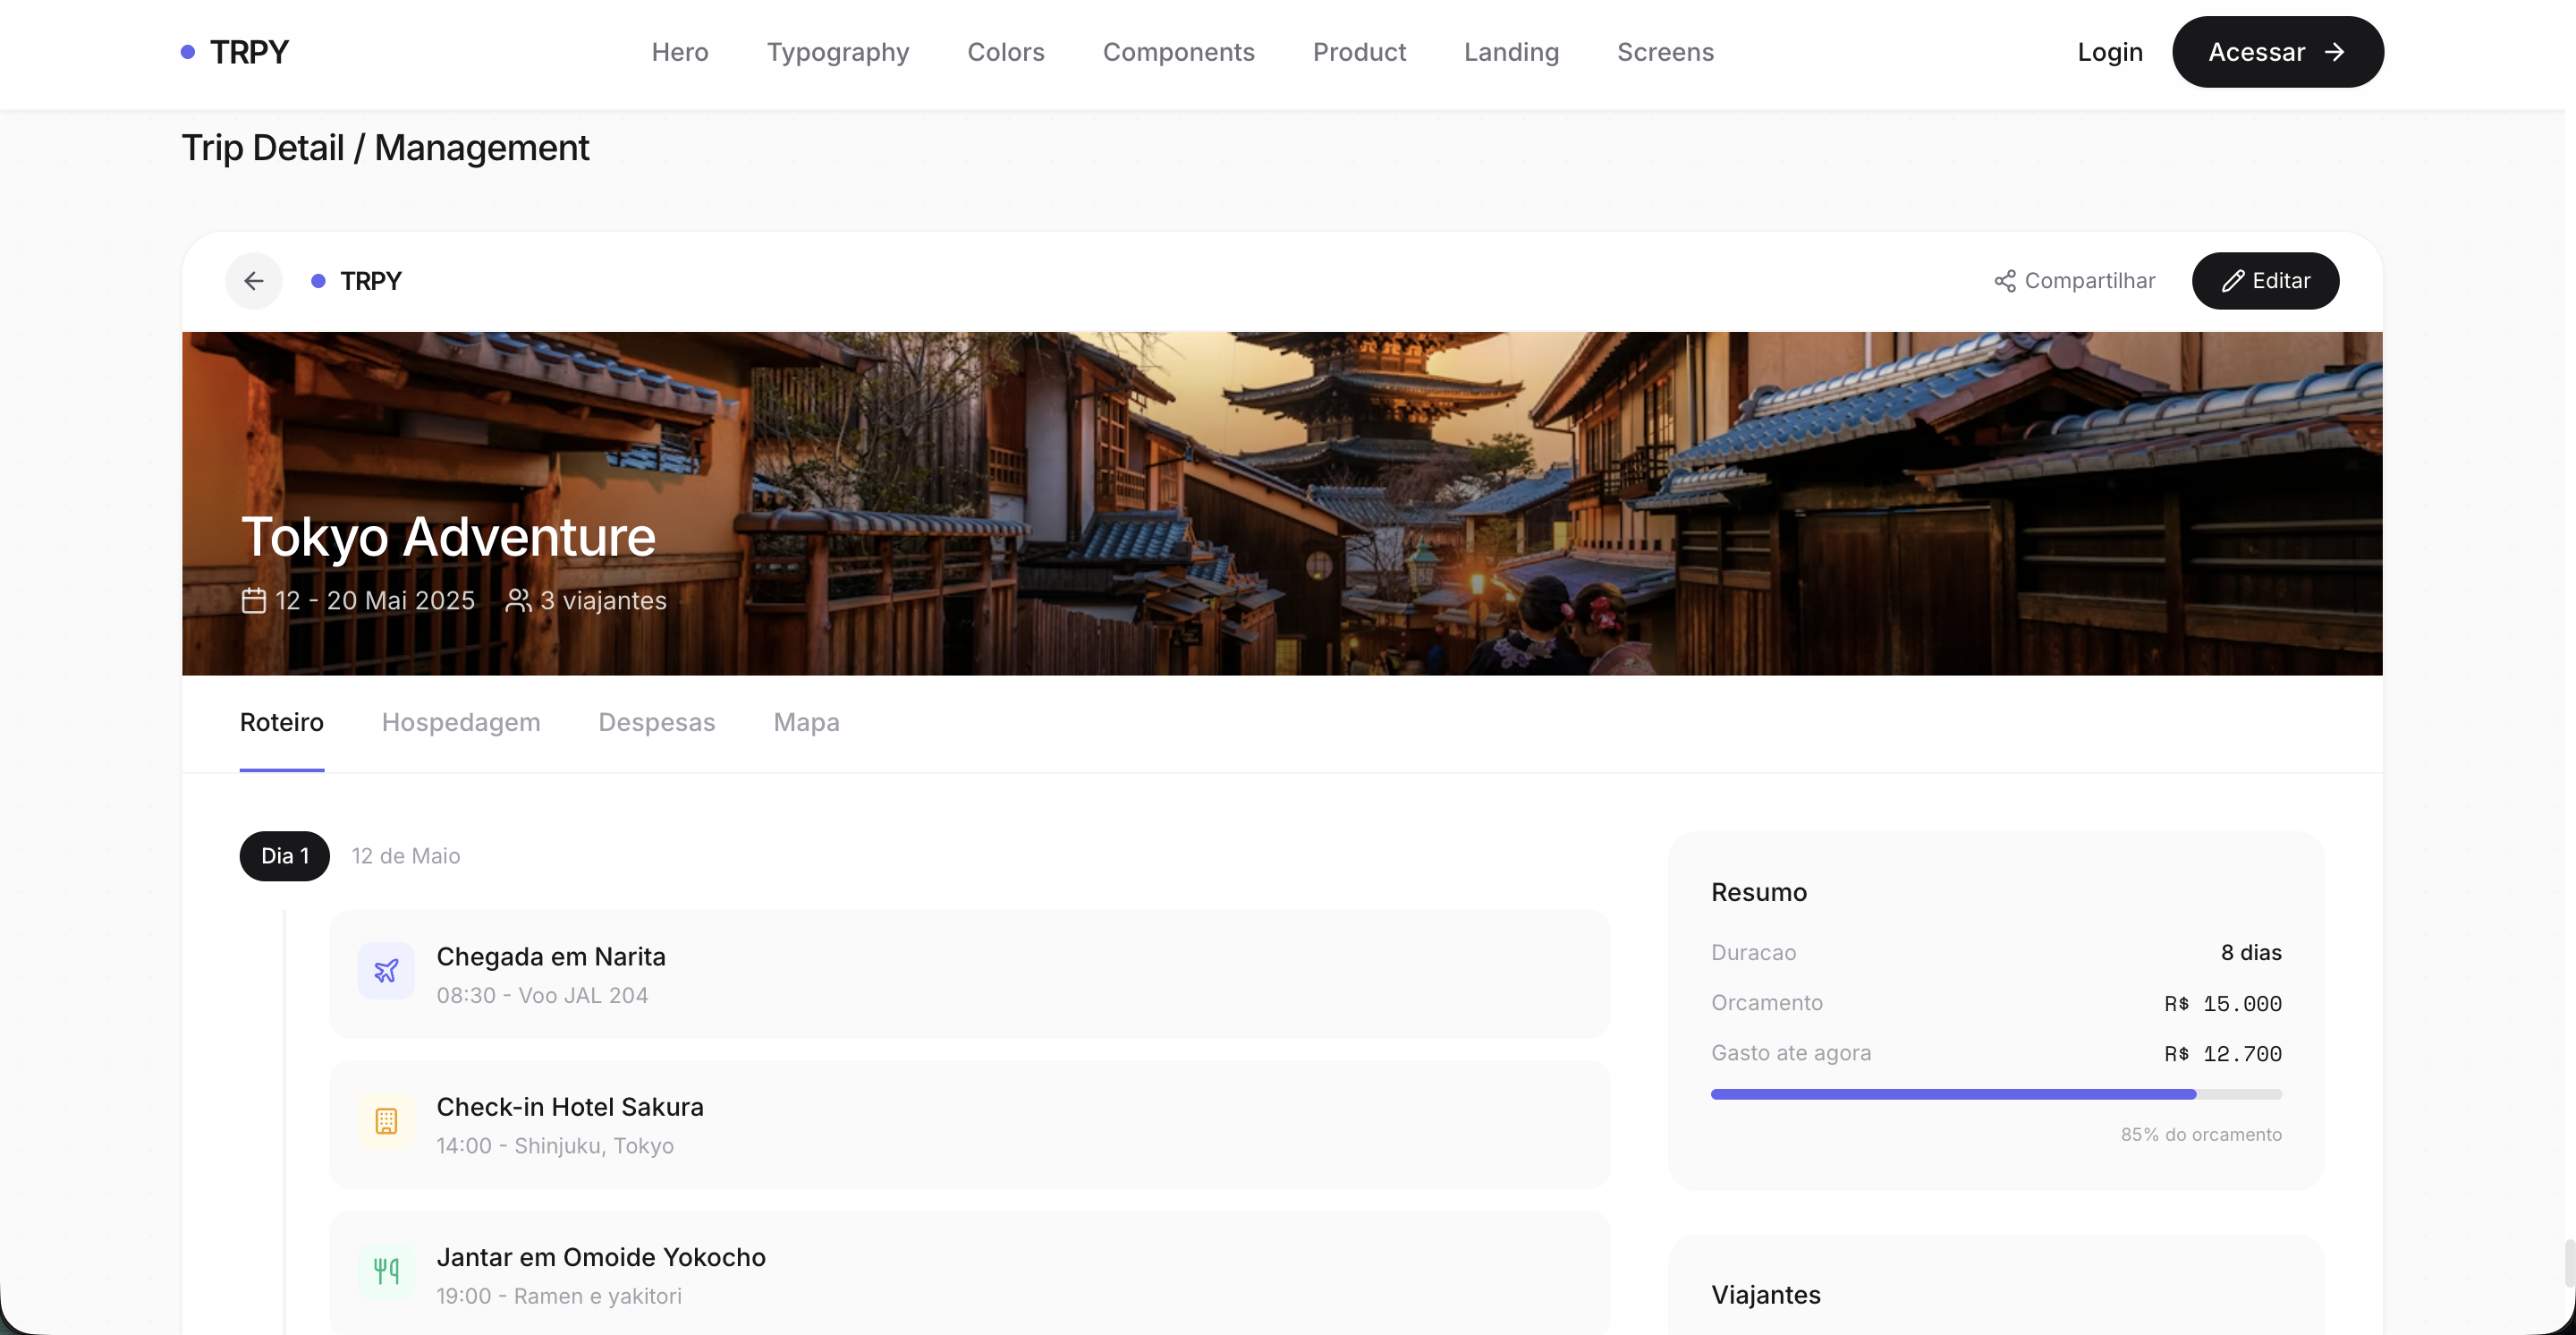Click the hotel building icon for Check-in
The width and height of the screenshot is (2576, 1335).
click(x=386, y=1121)
